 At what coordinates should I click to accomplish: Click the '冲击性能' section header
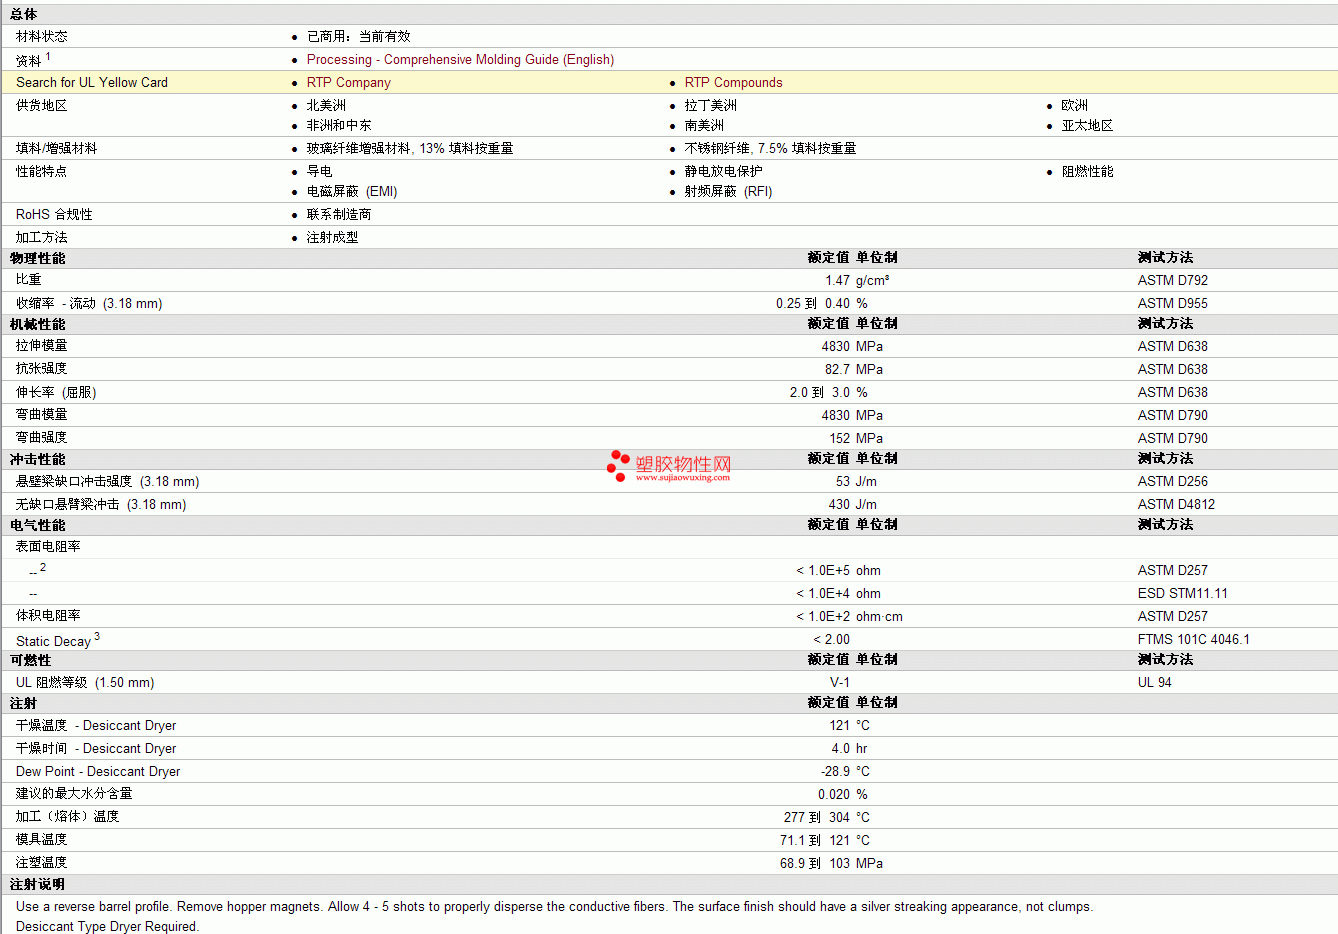point(38,459)
